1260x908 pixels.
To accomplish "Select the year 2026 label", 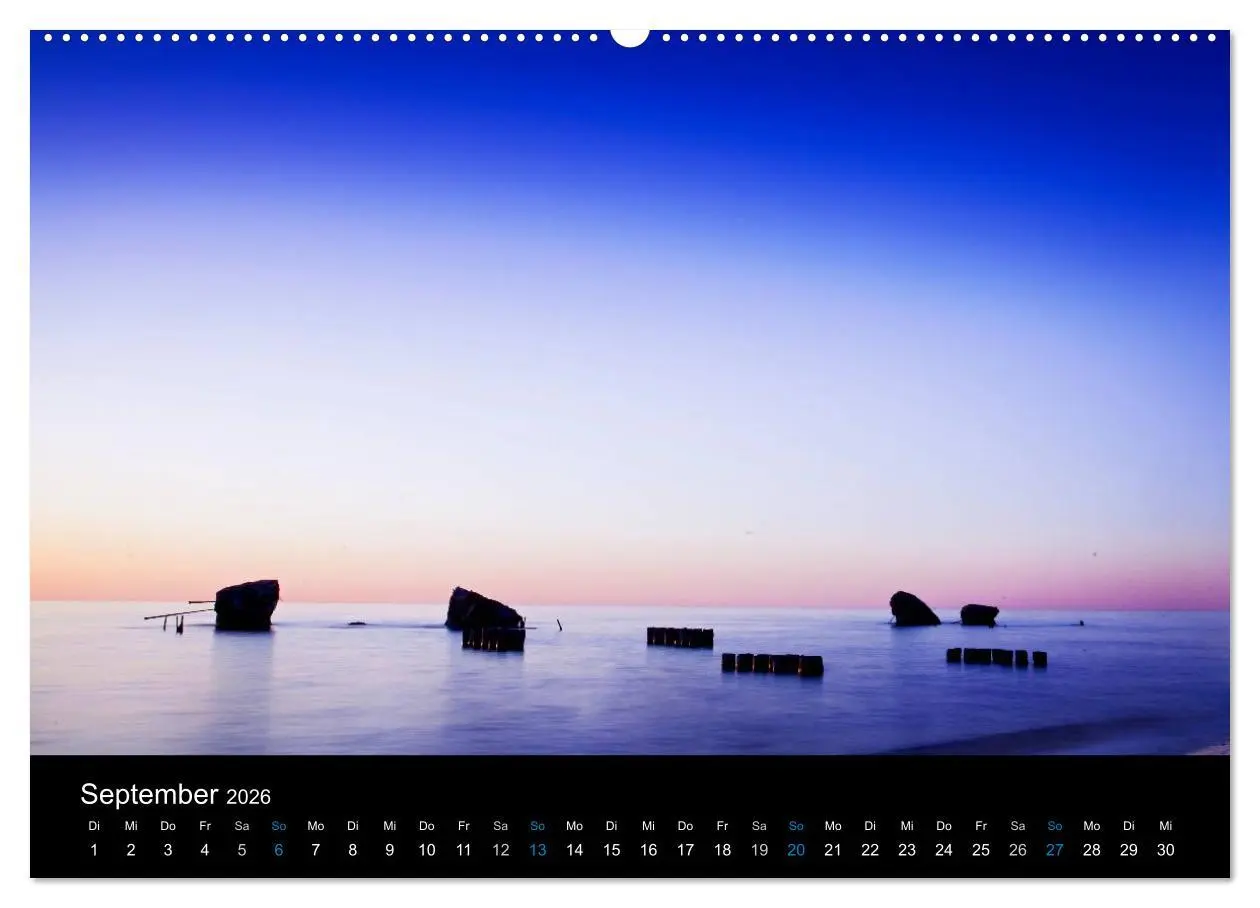I will click(x=247, y=798).
